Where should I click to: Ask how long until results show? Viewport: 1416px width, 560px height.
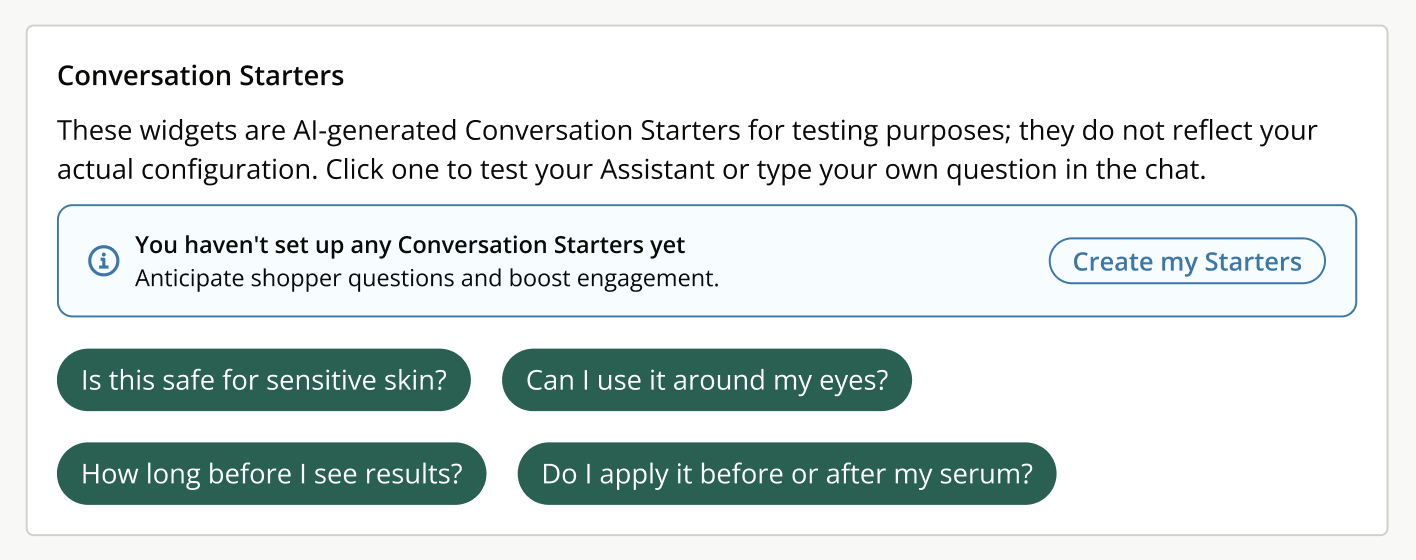click(x=271, y=474)
